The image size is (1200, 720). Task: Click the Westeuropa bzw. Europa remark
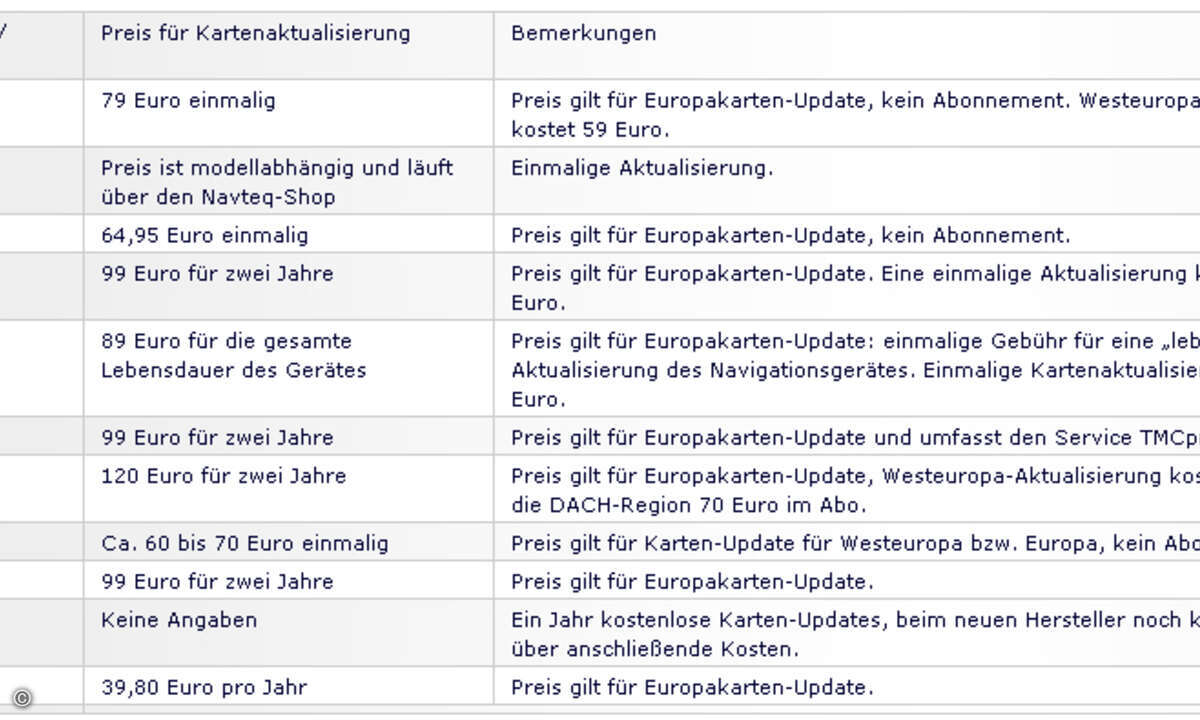847,542
